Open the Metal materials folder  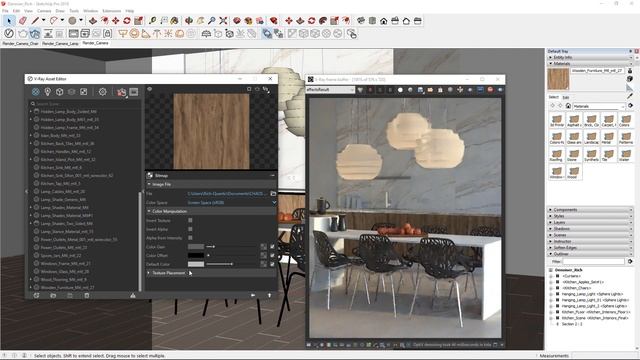click(608, 138)
